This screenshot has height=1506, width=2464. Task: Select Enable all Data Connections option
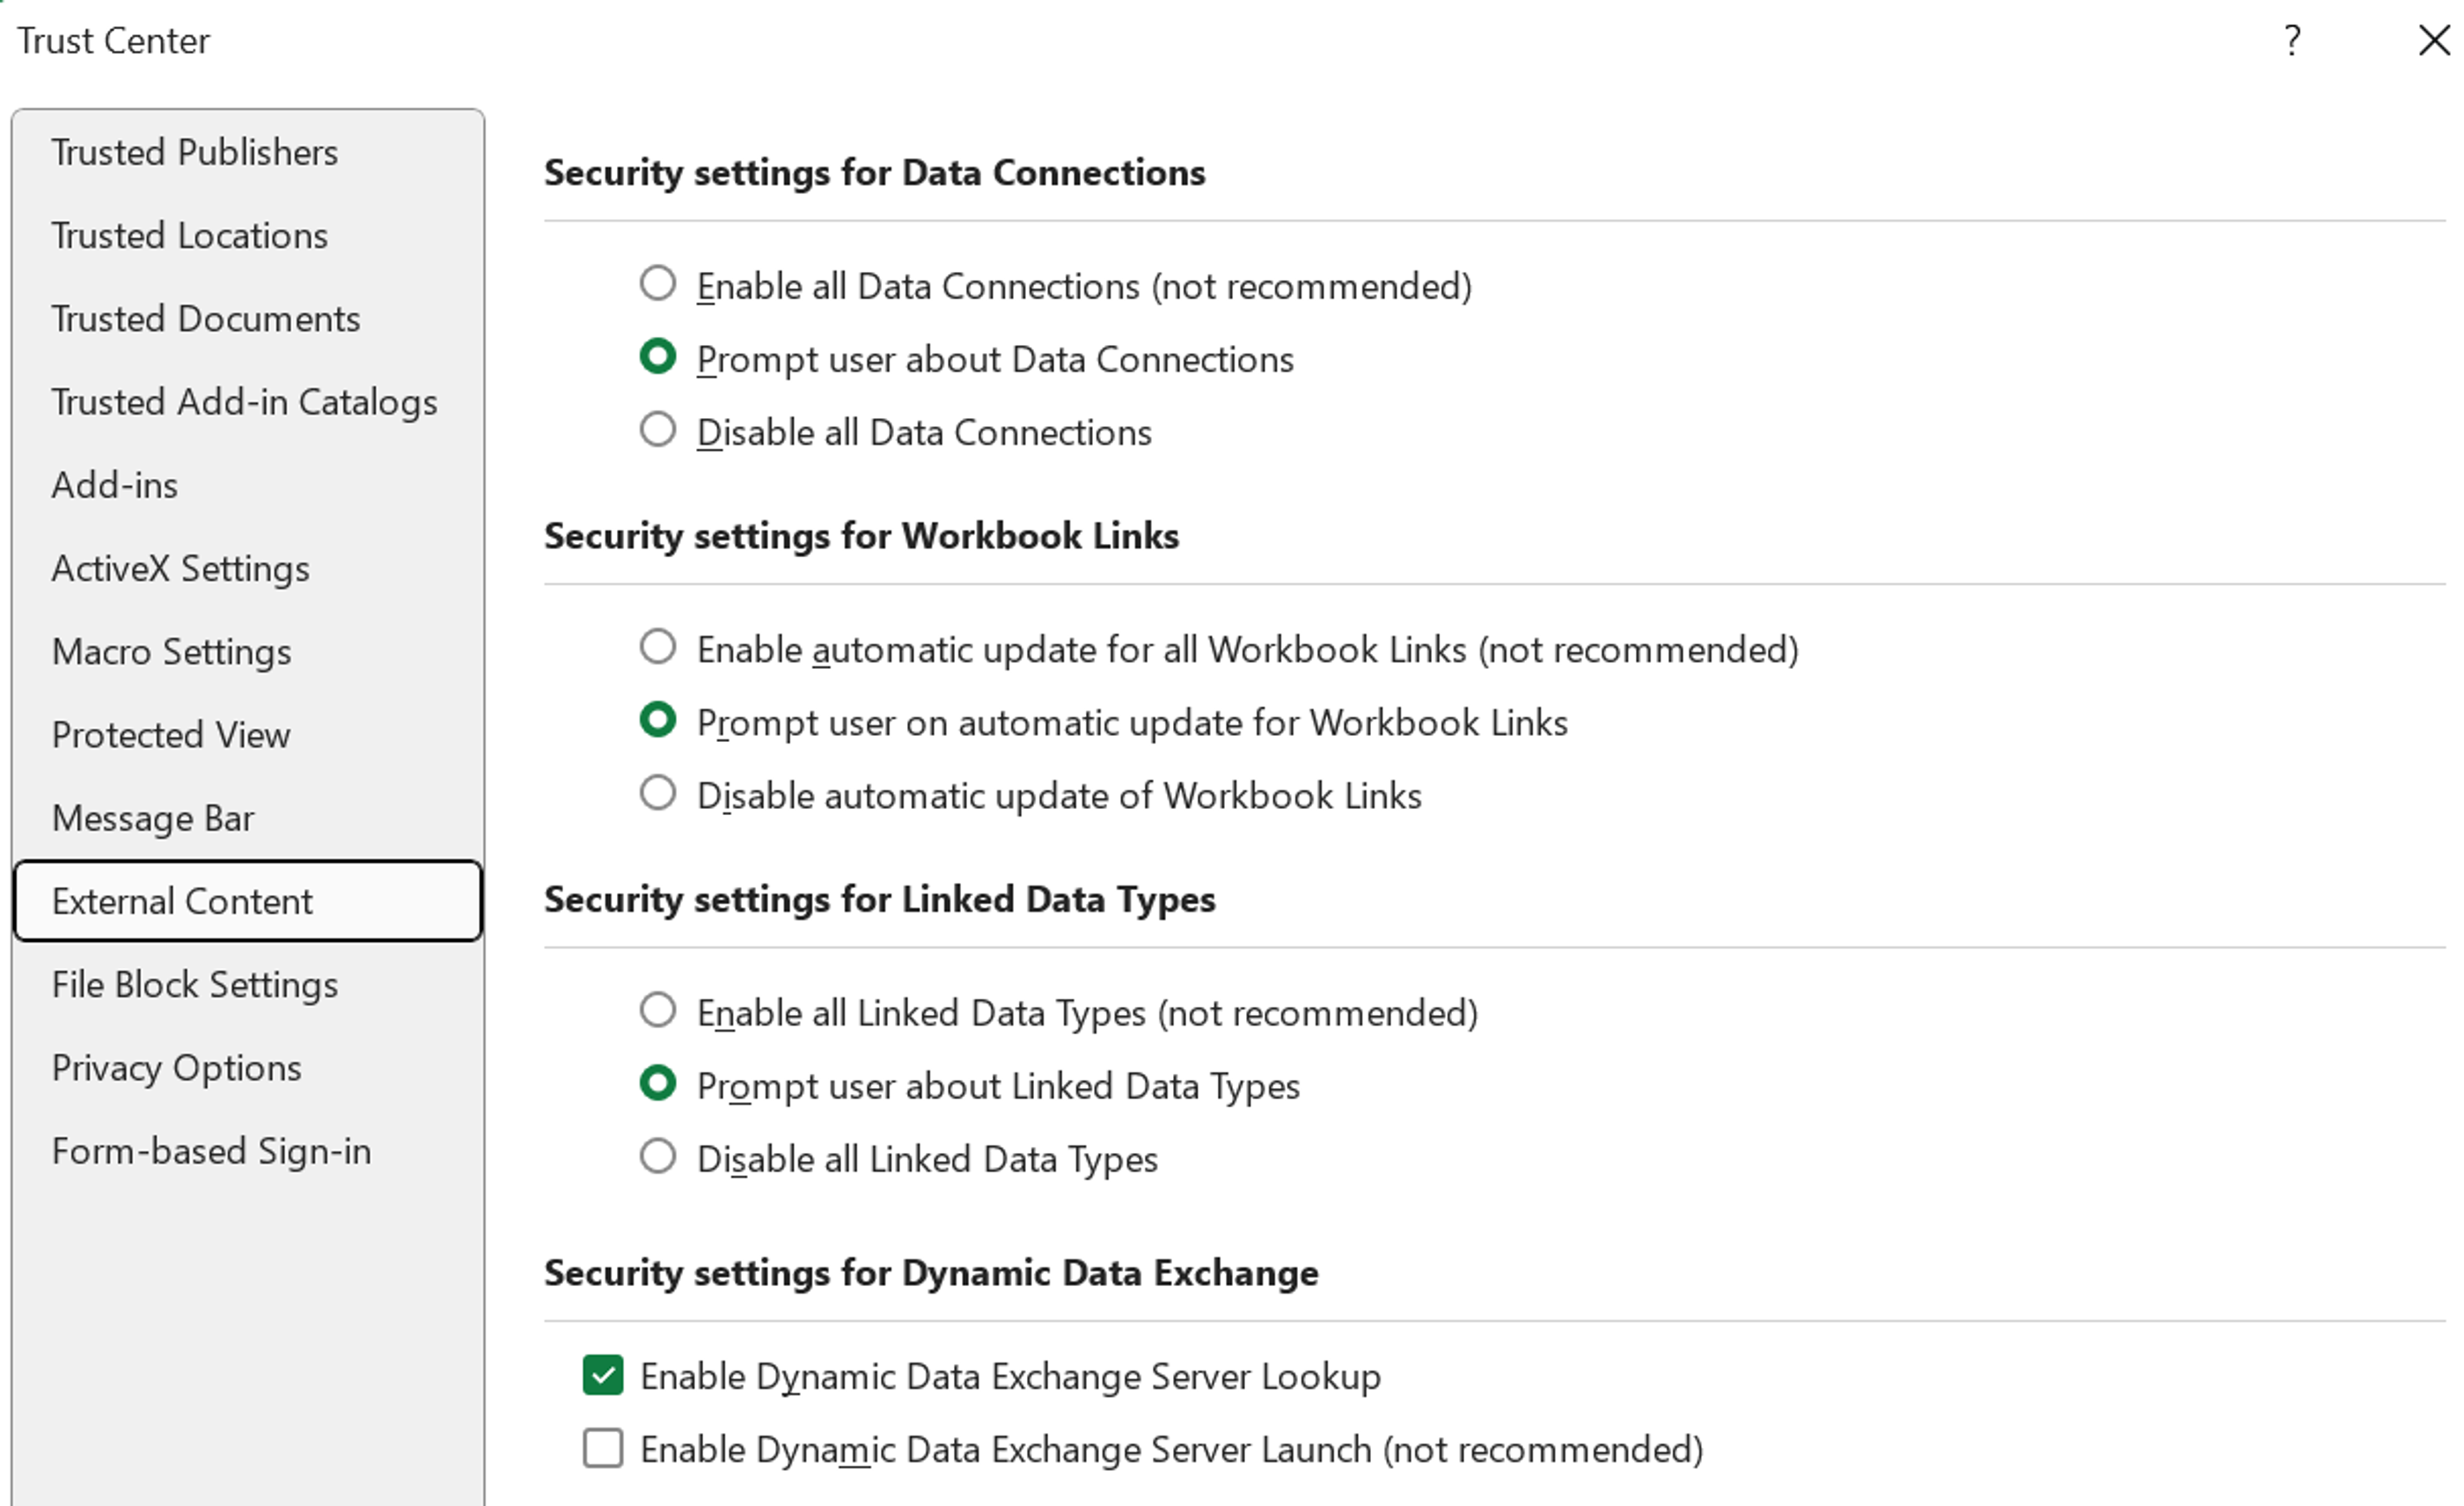pos(657,284)
